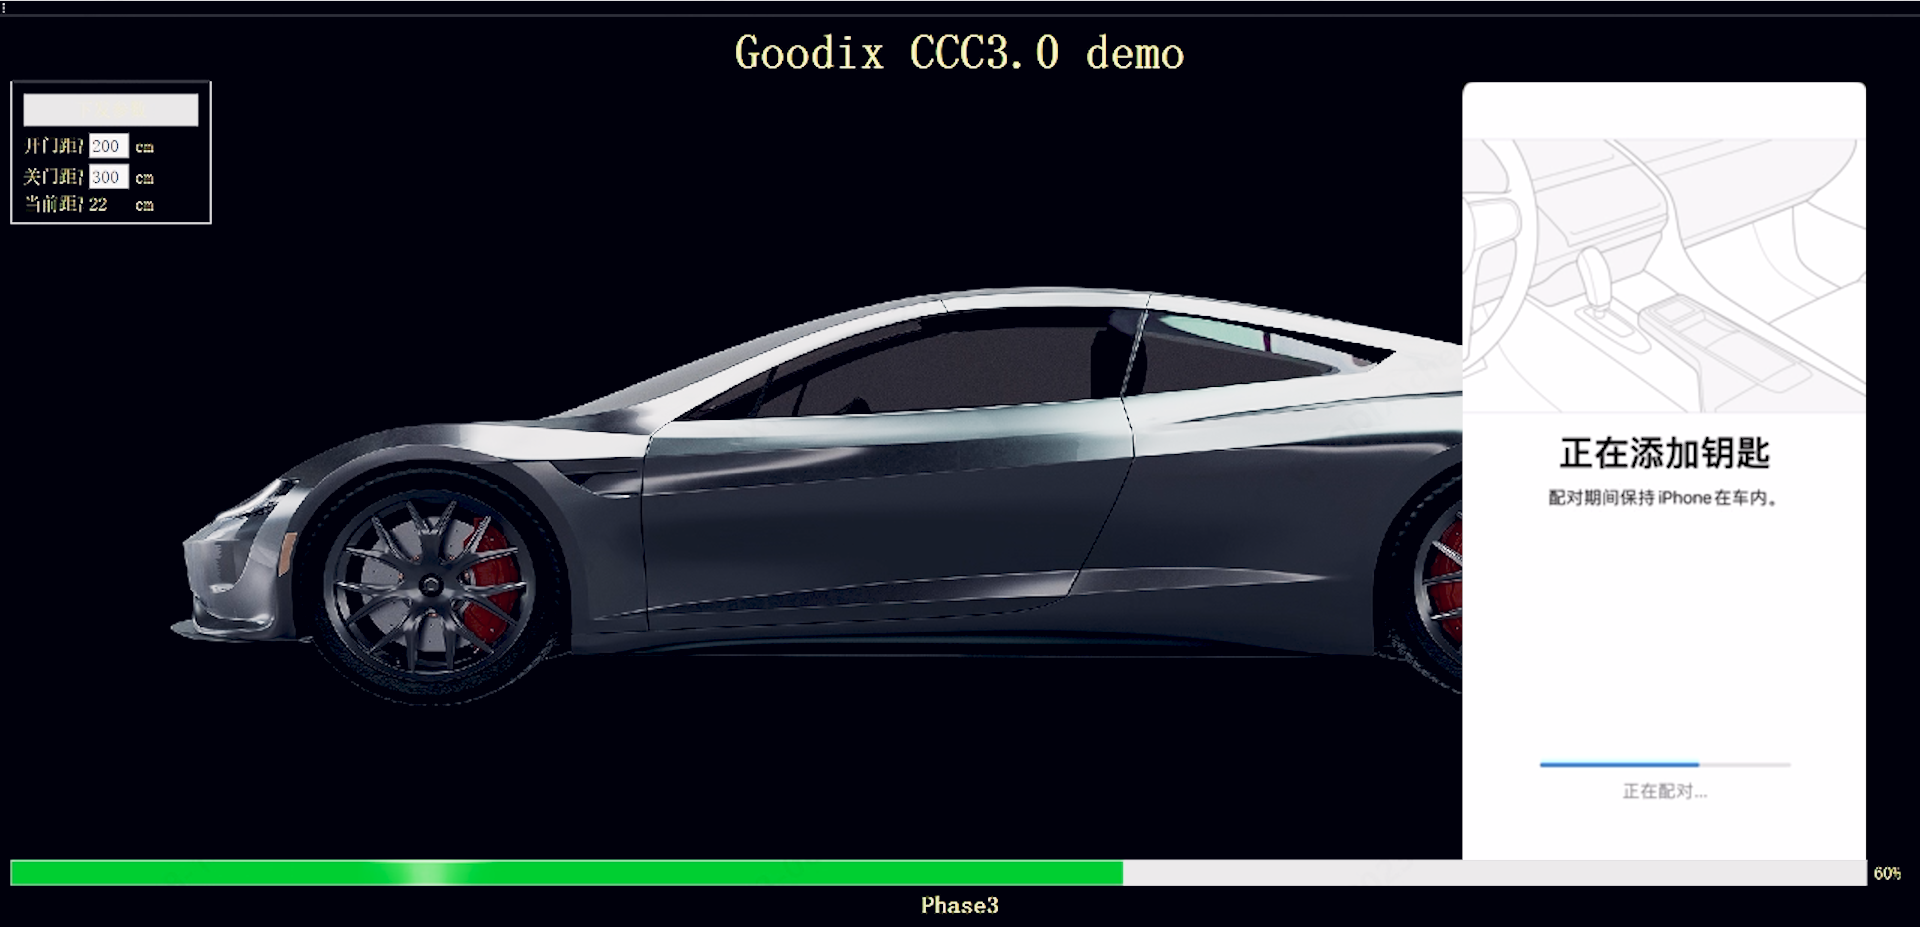
Task: Click the Phase3 status label
Action: 959,905
